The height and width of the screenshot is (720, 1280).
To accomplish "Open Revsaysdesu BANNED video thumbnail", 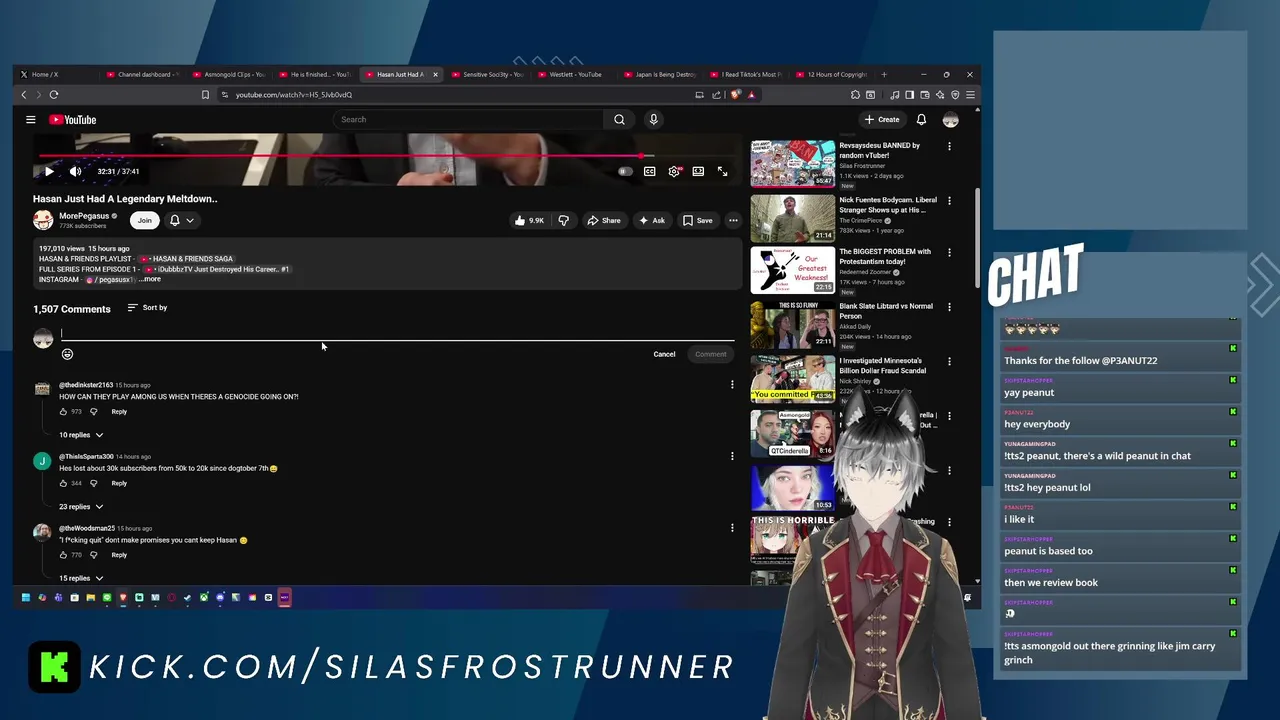I will 793,164.
